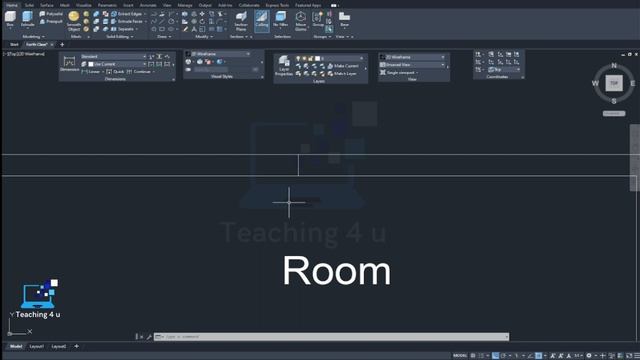This screenshot has width=640, height=360.
Task: Expand the Modeling panel flyout
Action: [x=34, y=37]
